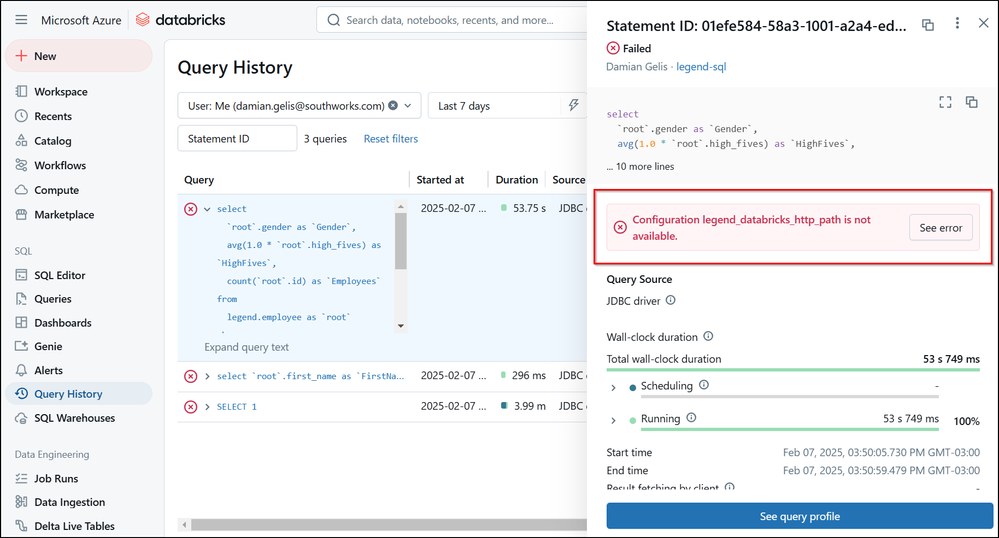Screen dimensions: 999x538
Task: Click the databricks logo
Action: point(181,20)
